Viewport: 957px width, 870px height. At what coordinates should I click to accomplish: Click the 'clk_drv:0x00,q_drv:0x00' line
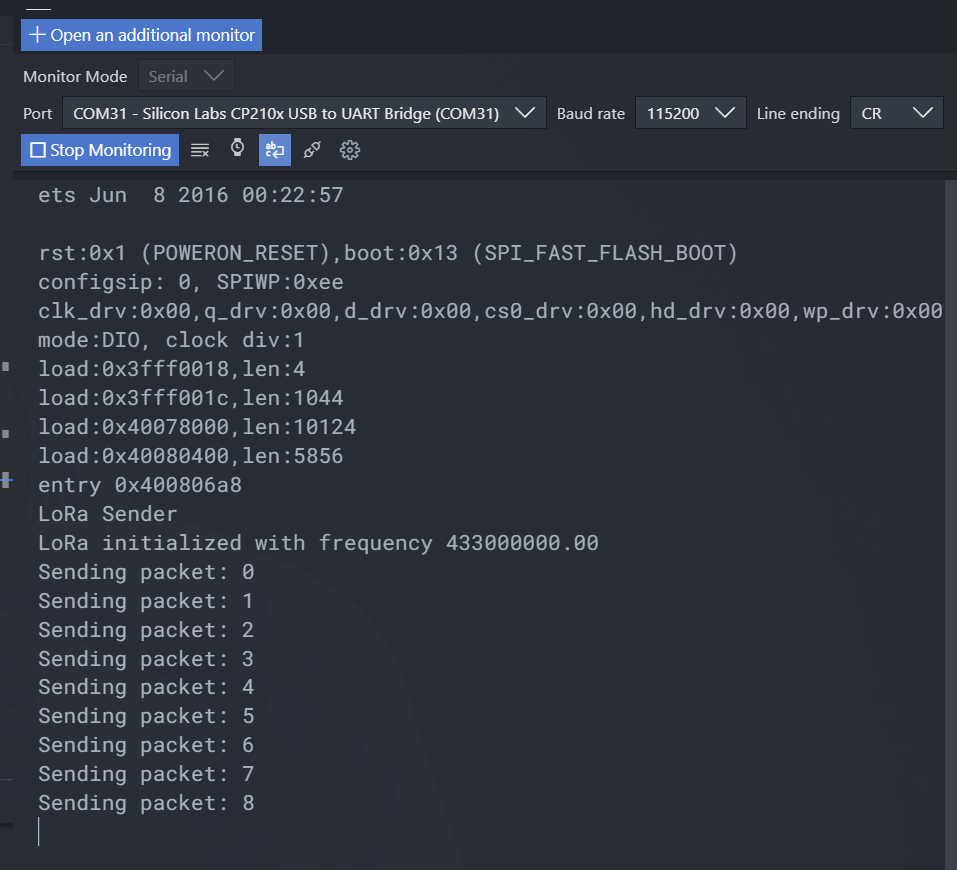490,311
